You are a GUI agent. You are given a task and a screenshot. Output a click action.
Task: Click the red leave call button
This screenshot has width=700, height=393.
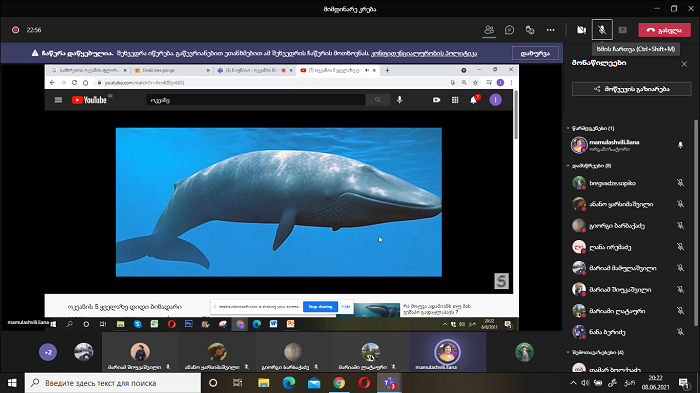pyautogui.click(x=664, y=30)
